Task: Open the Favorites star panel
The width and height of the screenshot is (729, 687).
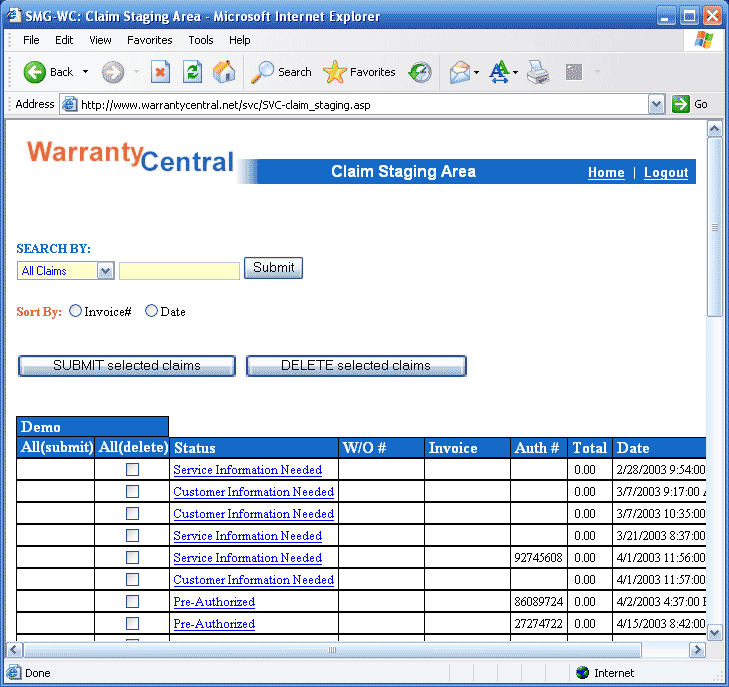Action: [335, 73]
